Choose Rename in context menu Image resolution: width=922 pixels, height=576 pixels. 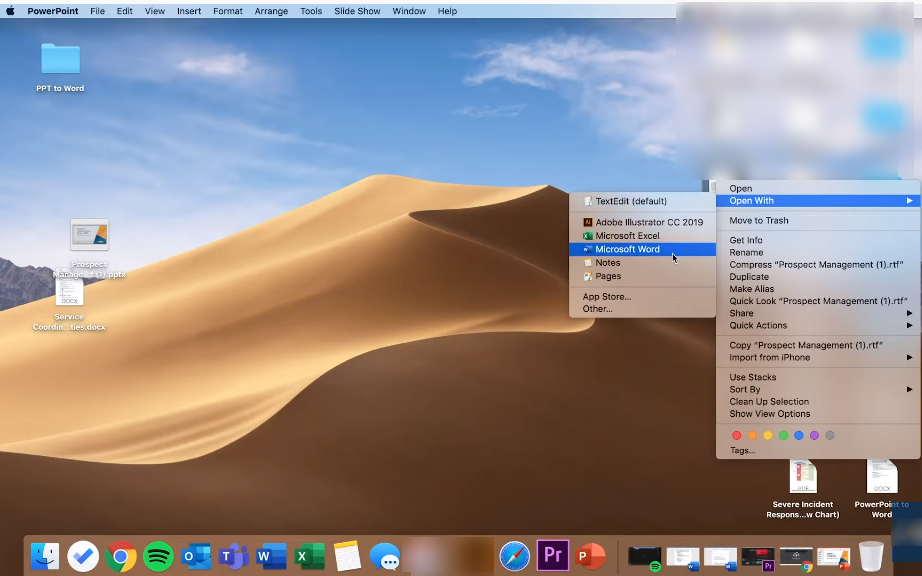point(818,253)
